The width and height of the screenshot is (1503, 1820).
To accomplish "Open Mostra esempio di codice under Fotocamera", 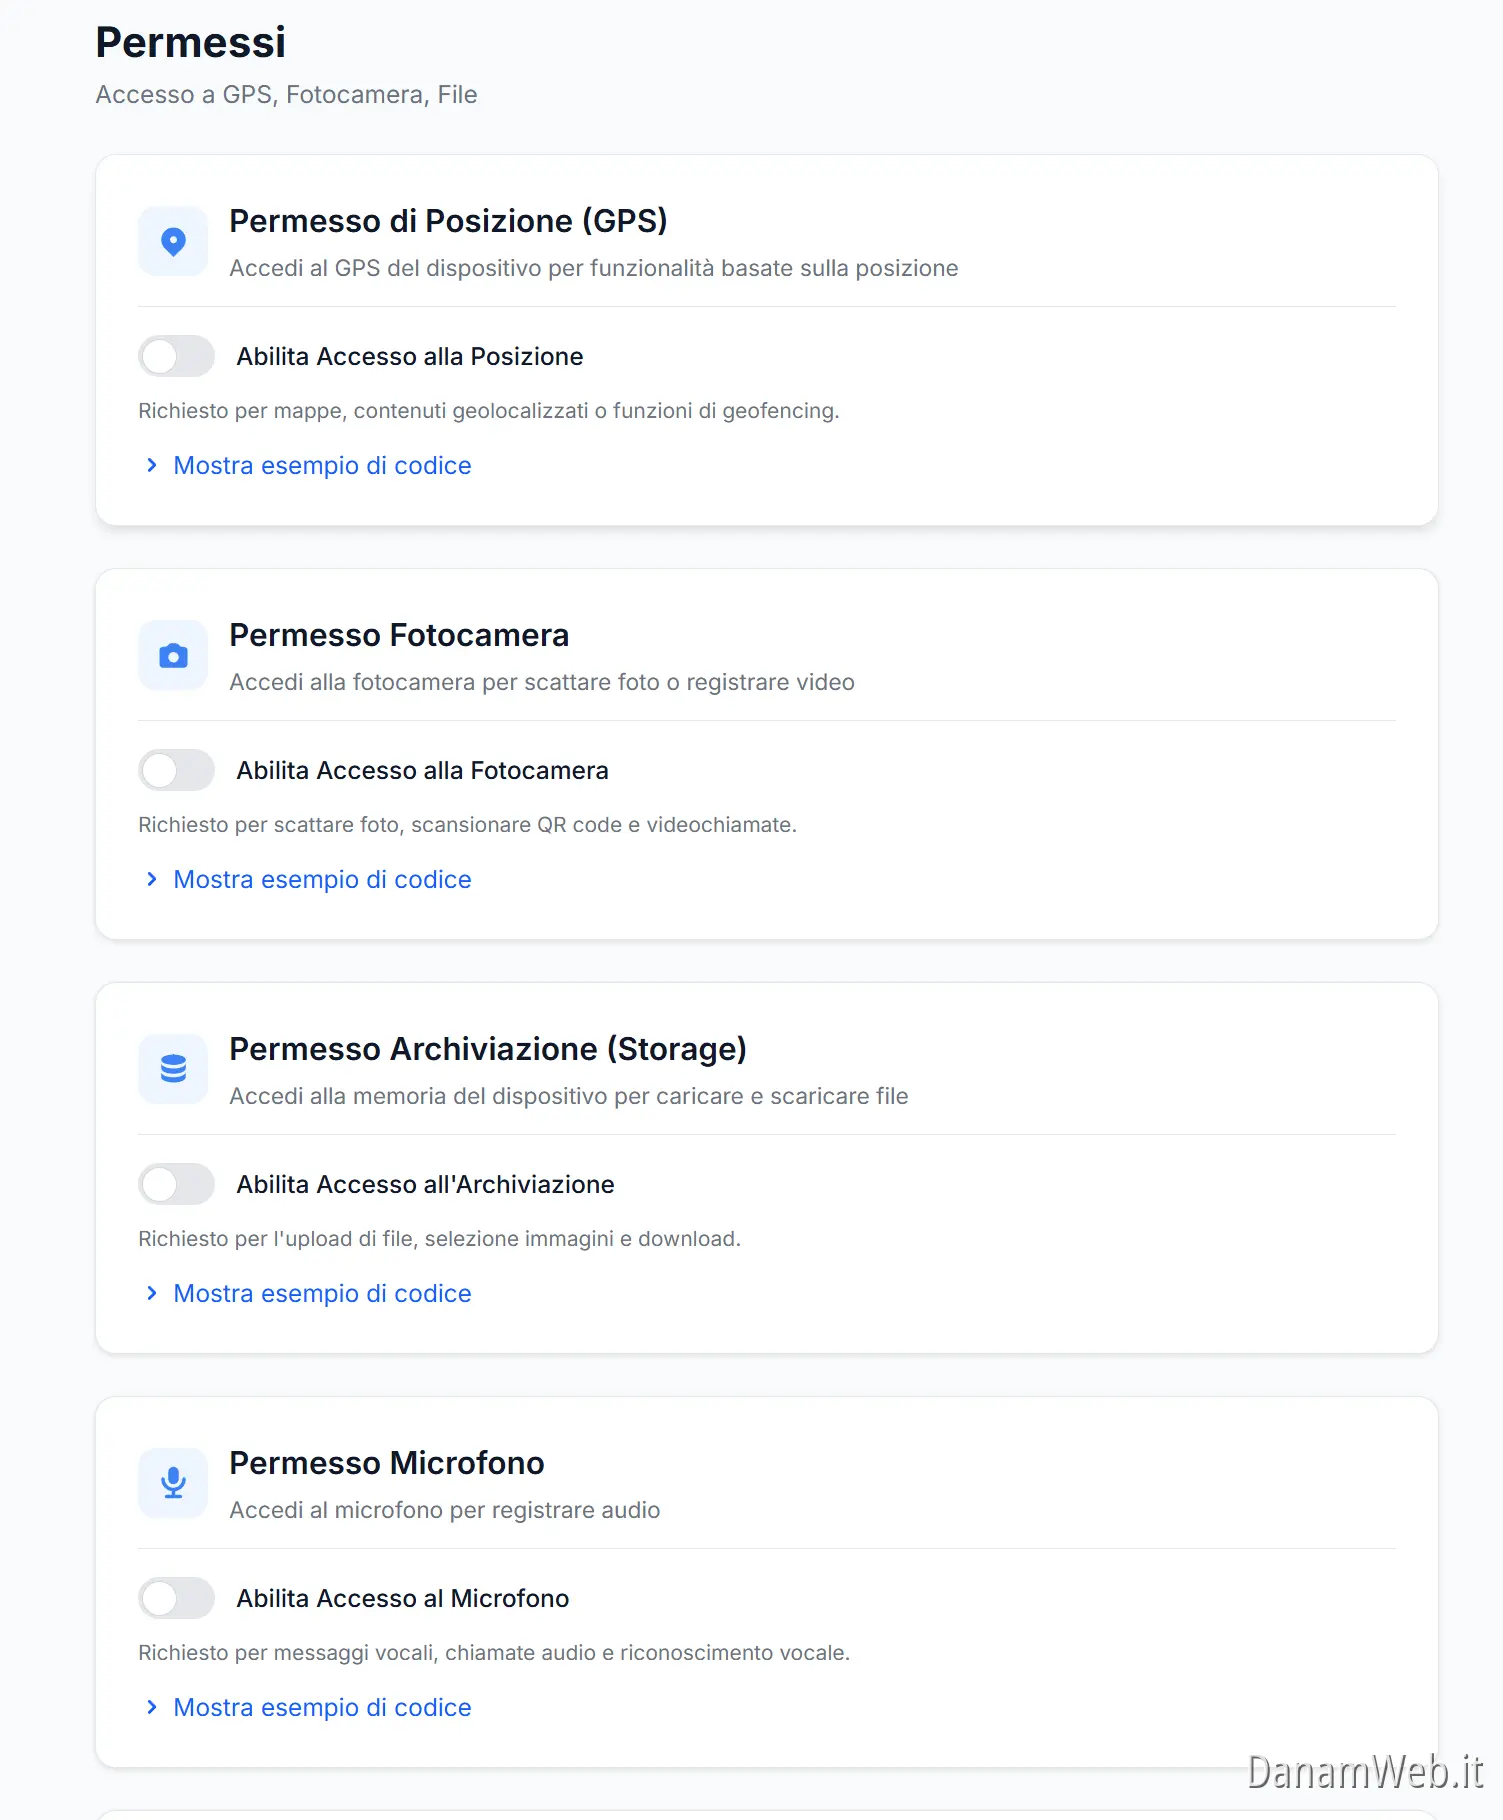I will click(322, 879).
